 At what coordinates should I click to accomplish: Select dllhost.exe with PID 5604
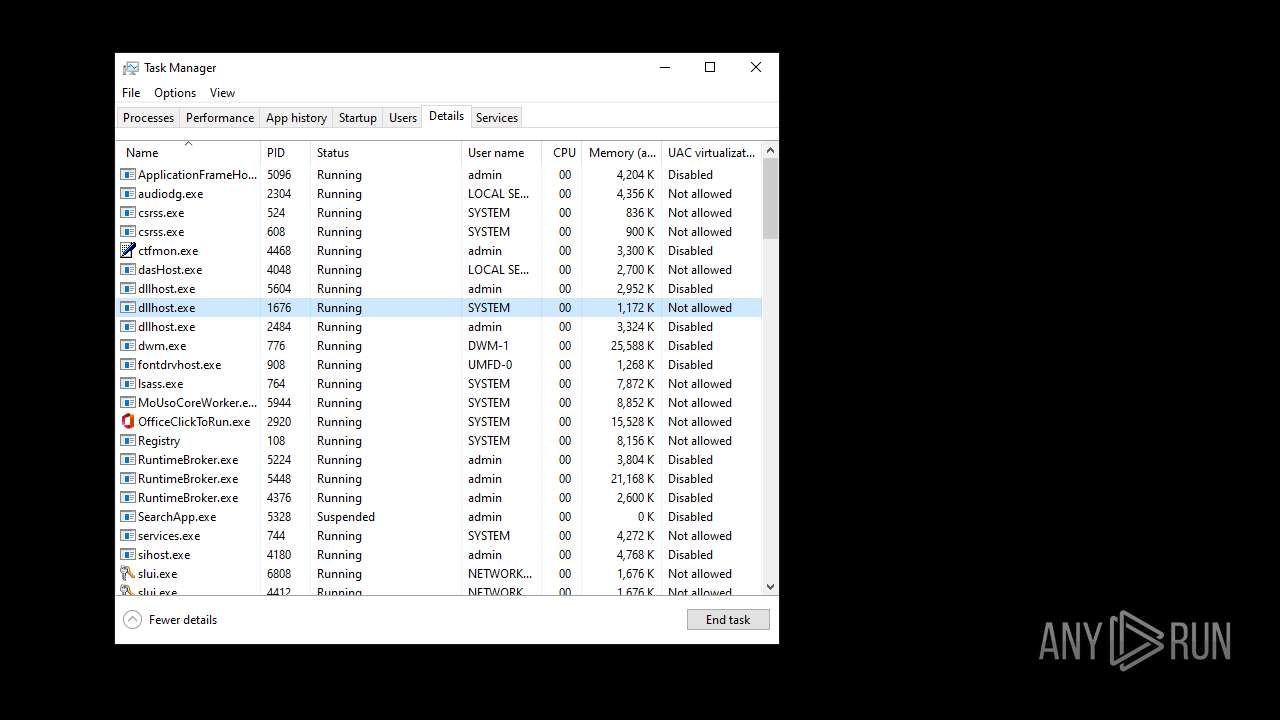tap(439, 289)
